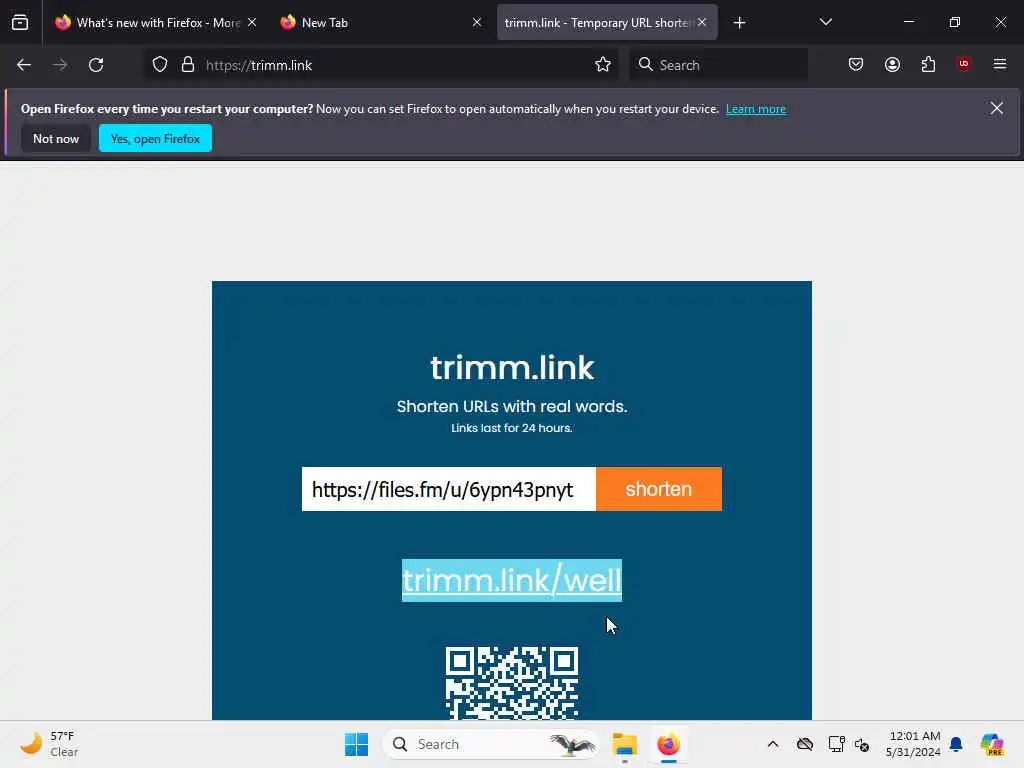Close the trimm.link tab
This screenshot has width=1024, height=768.
(702, 22)
